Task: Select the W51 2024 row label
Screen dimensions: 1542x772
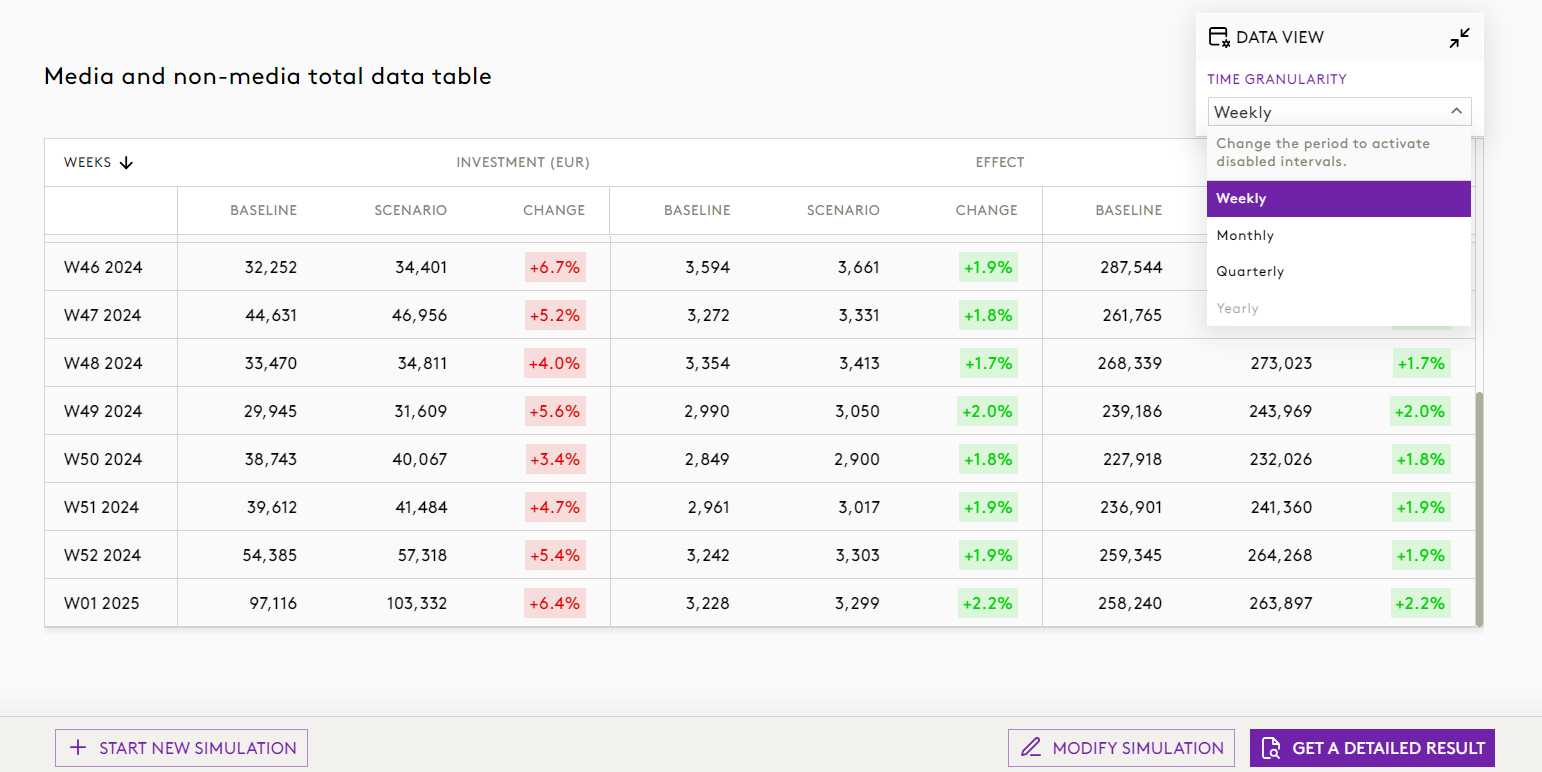Action: coord(103,508)
